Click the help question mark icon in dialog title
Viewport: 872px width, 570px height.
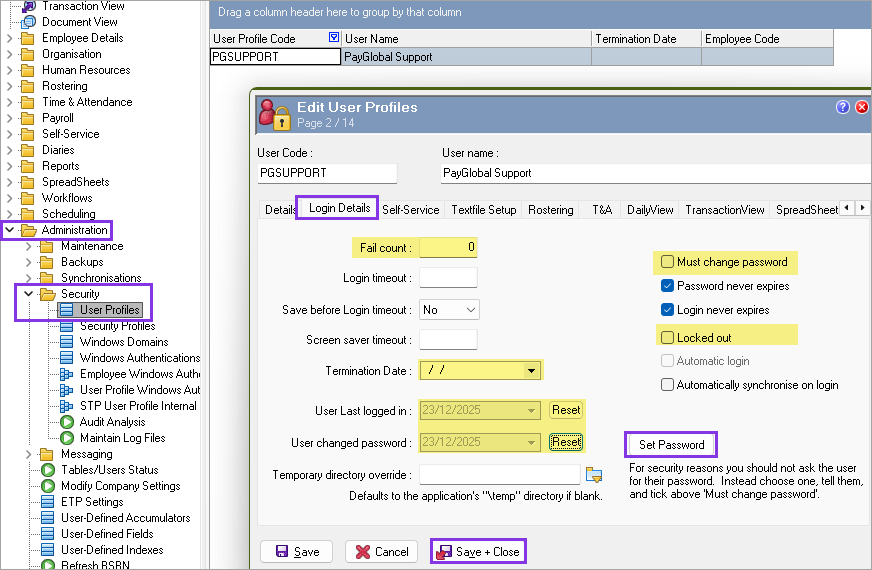tap(842, 107)
